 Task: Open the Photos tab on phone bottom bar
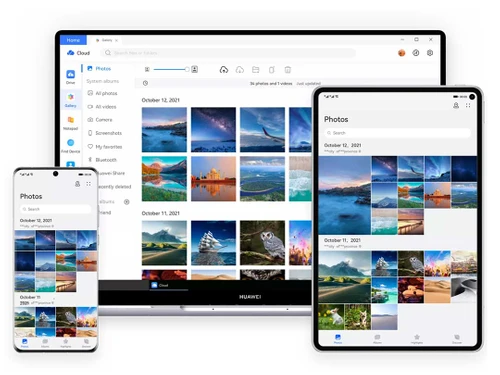(x=25, y=343)
